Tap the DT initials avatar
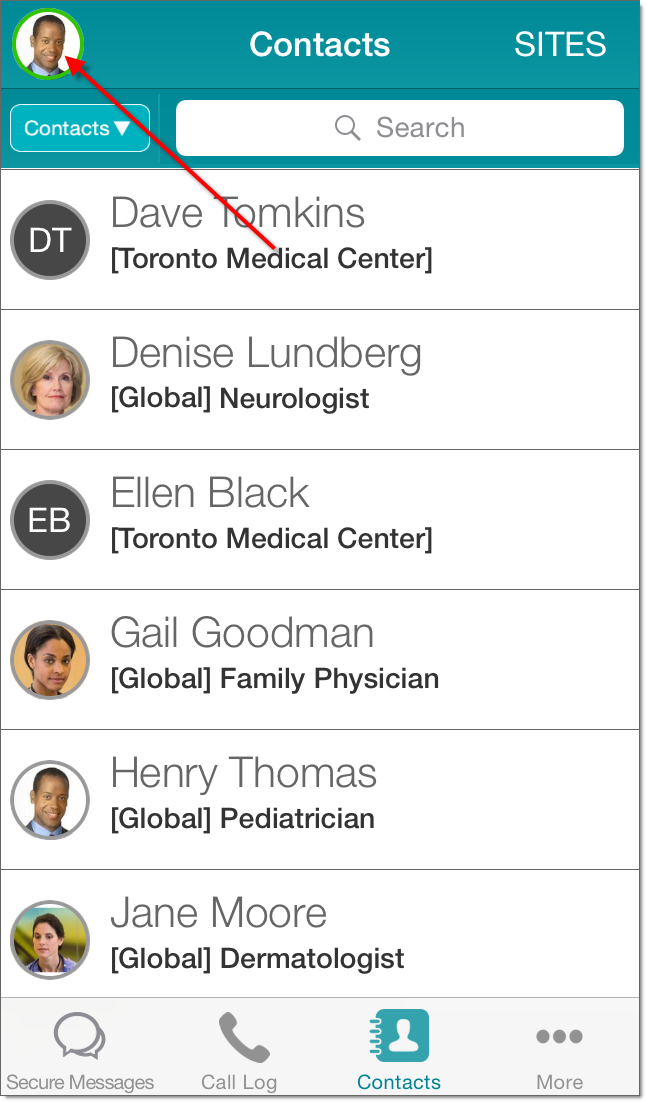 click(x=50, y=240)
